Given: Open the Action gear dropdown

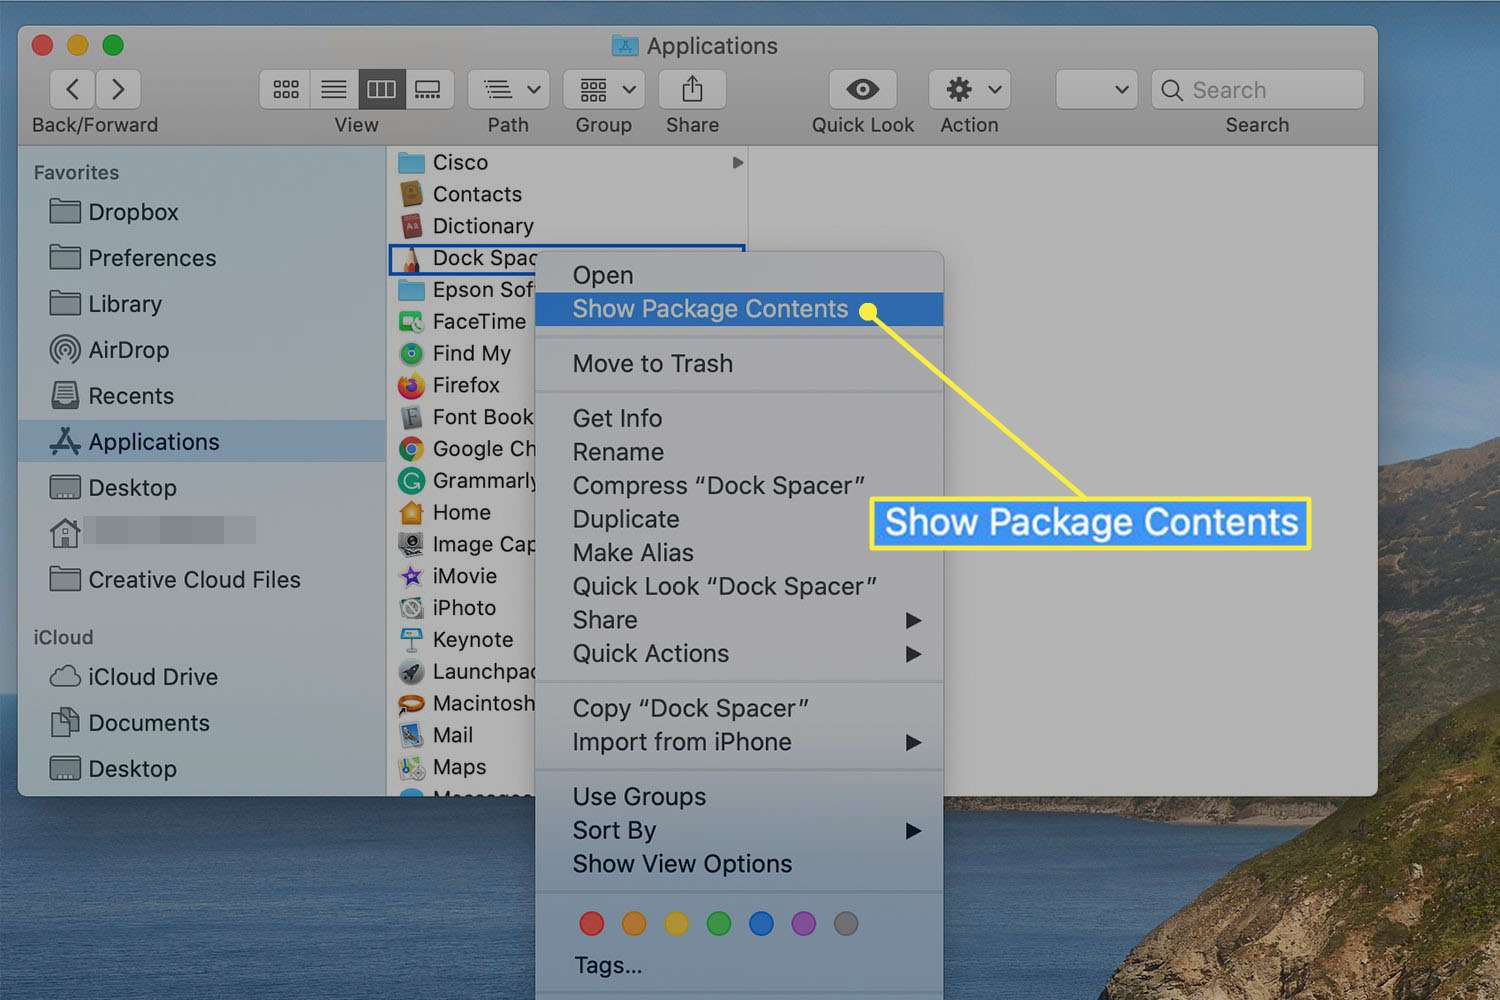Looking at the screenshot, I should point(969,89).
